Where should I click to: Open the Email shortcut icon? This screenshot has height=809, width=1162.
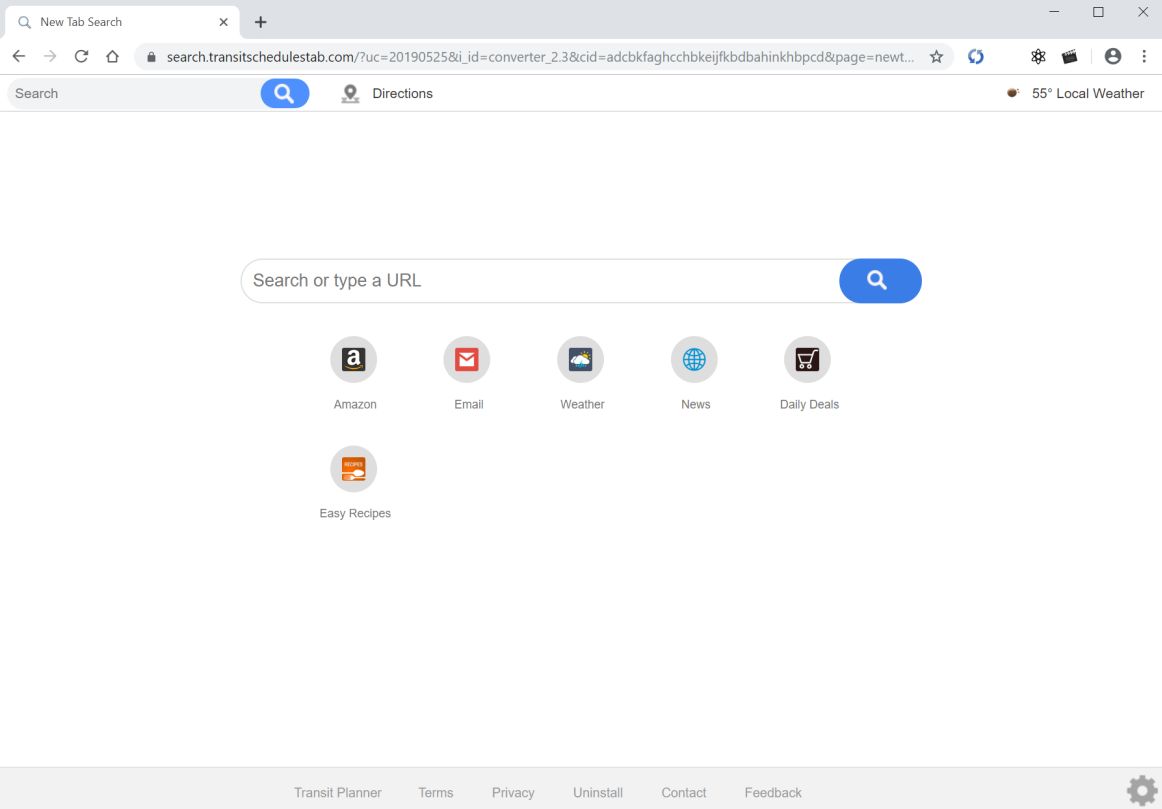[x=467, y=358]
